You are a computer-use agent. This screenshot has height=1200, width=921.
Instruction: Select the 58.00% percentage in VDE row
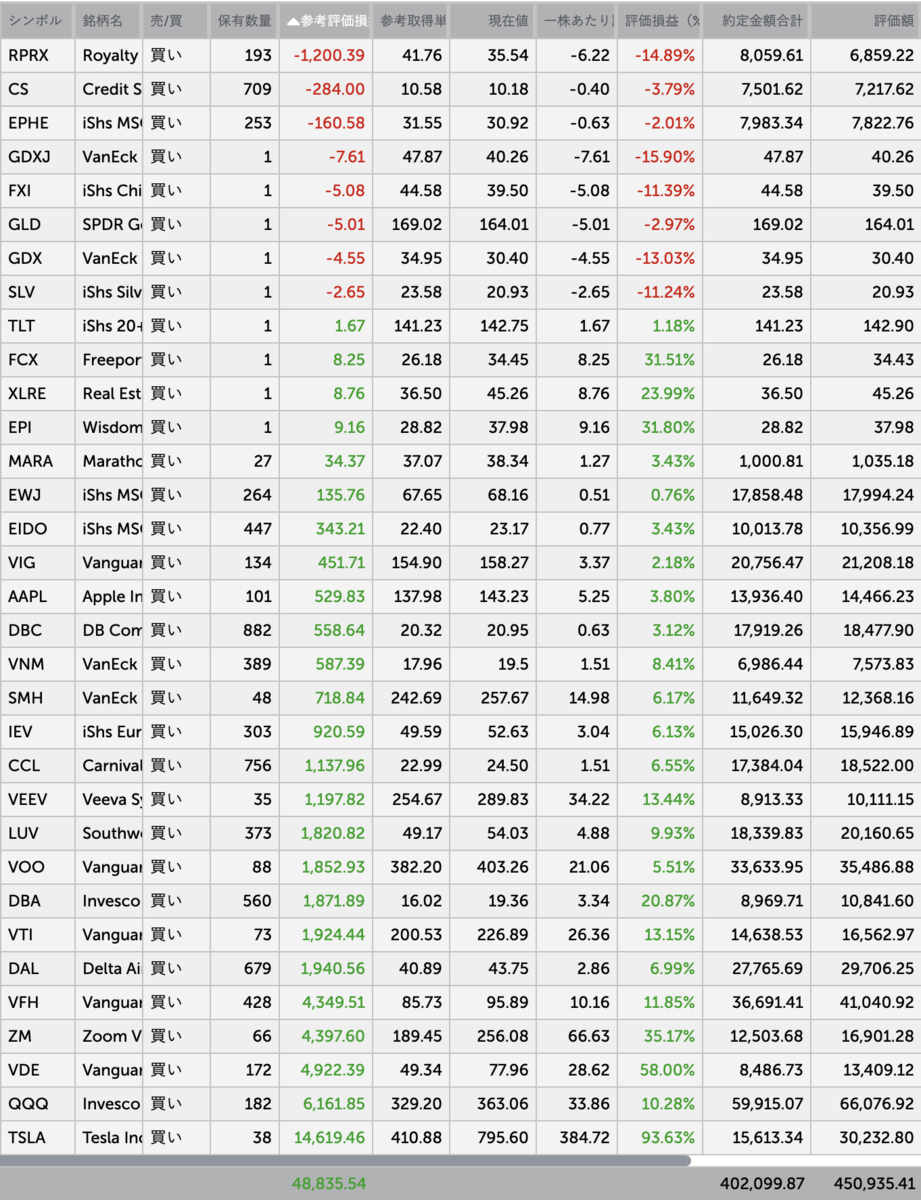pos(668,1070)
